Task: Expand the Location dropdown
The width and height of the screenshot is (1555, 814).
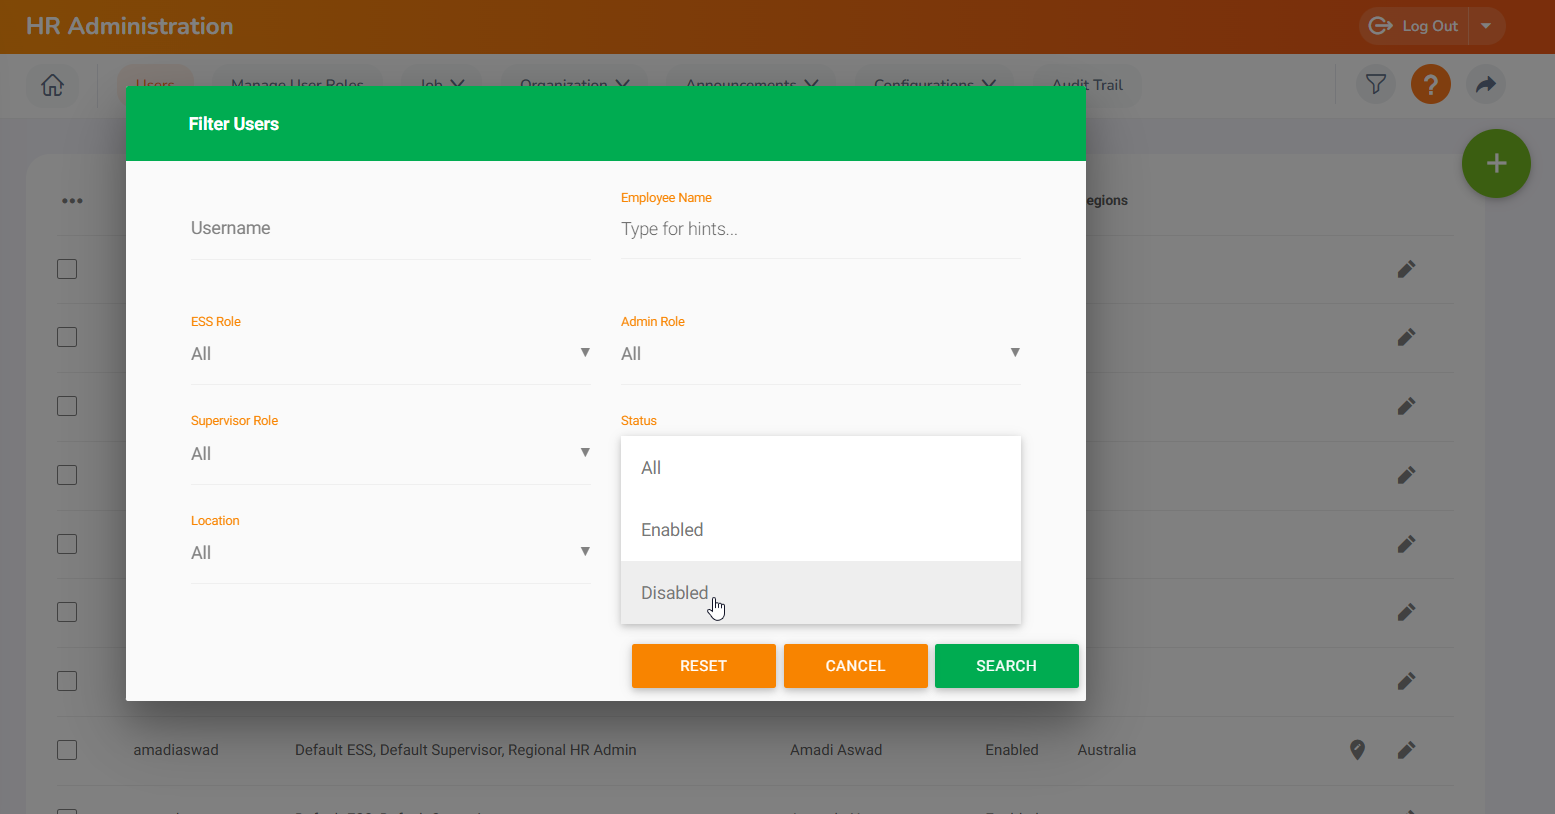Action: (390, 553)
